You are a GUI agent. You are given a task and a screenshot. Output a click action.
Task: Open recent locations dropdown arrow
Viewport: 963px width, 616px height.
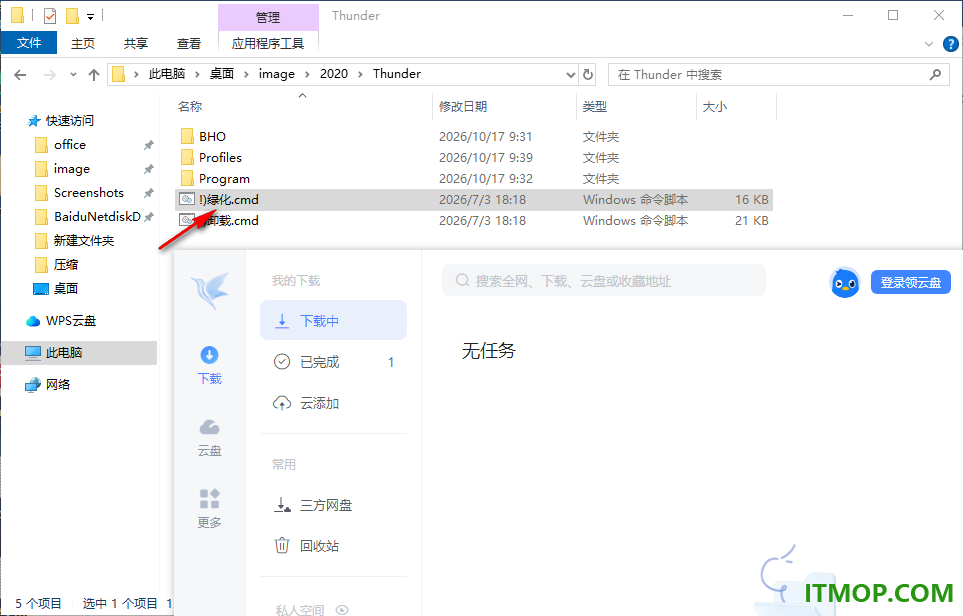(73, 75)
